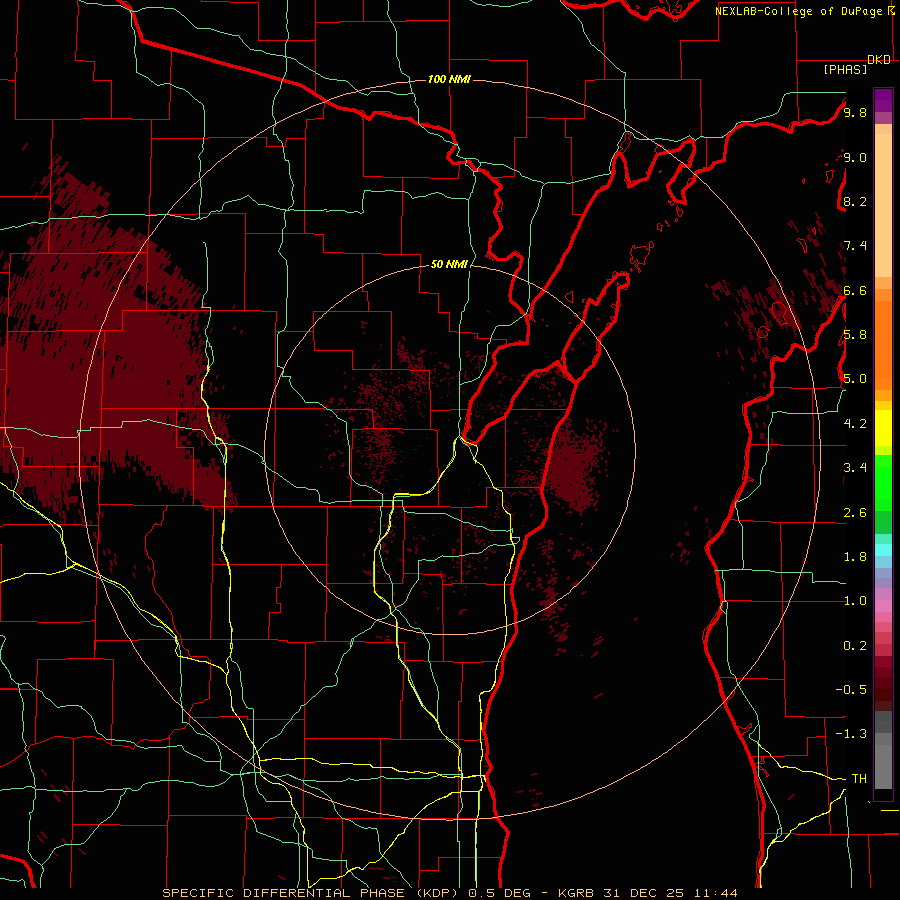Click the 2.6 color scale value
900x900 pixels.
click(x=855, y=513)
